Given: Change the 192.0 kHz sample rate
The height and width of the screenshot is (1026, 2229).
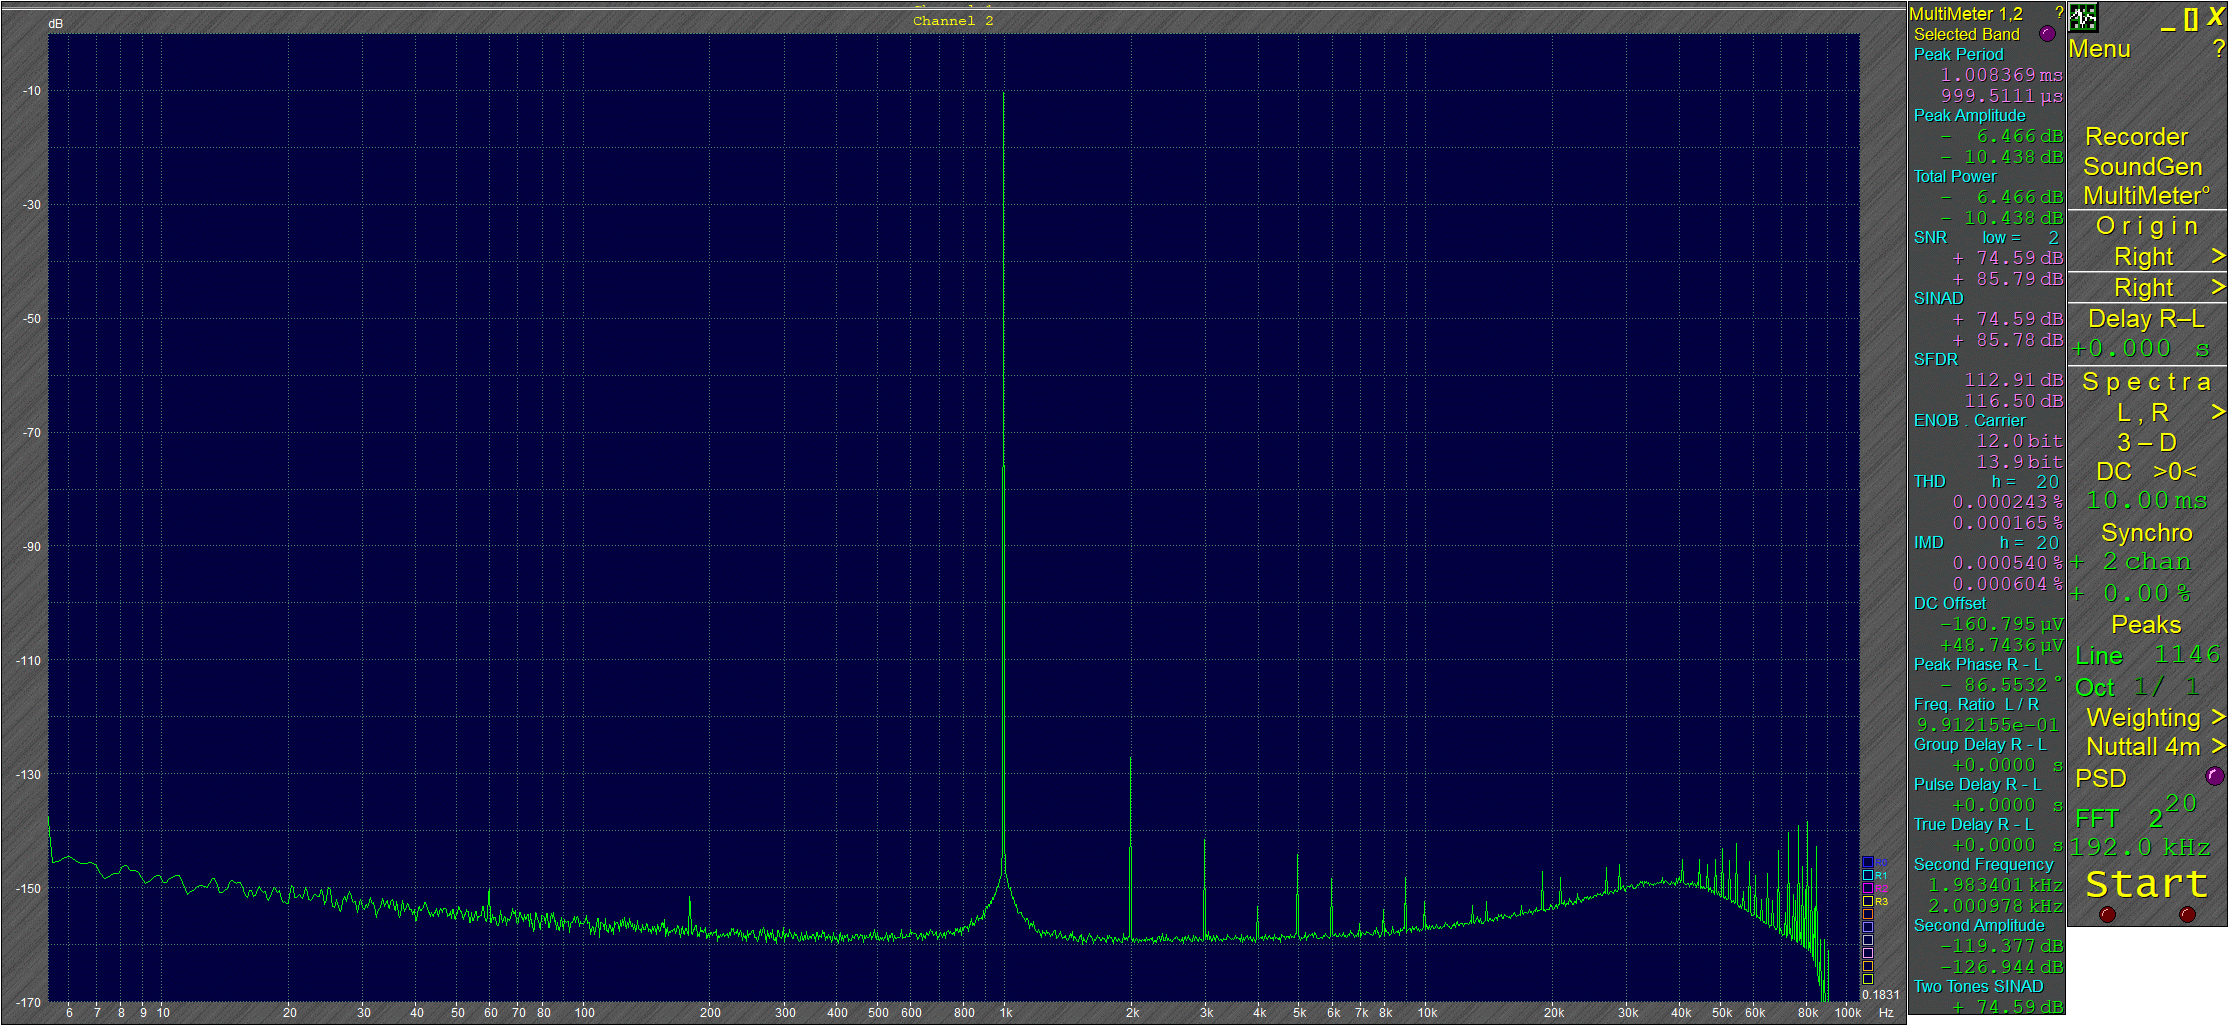Looking at the screenshot, I should [2140, 847].
